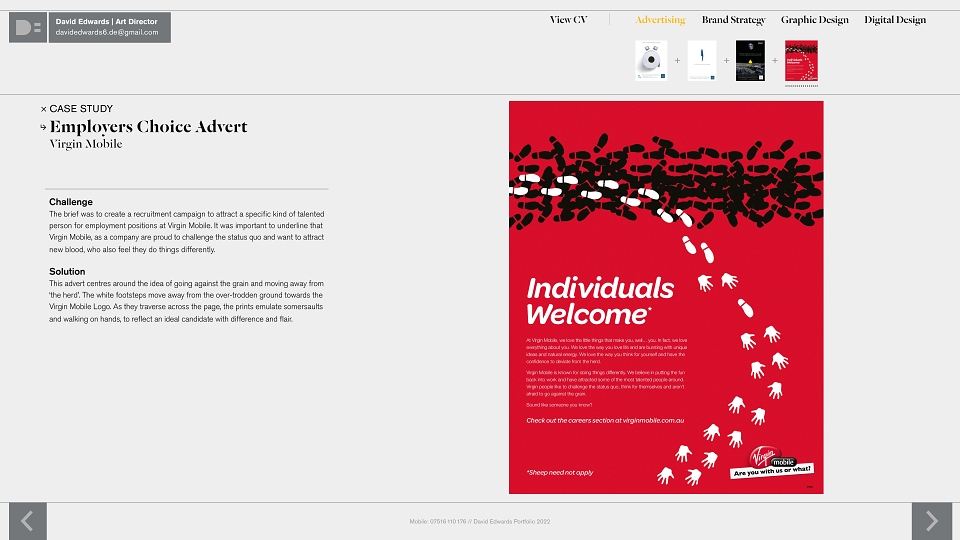The width and height of the screenshot is (960, 540).
Task: Go to the Graphic Design section
Action: (x=814, y=20)
